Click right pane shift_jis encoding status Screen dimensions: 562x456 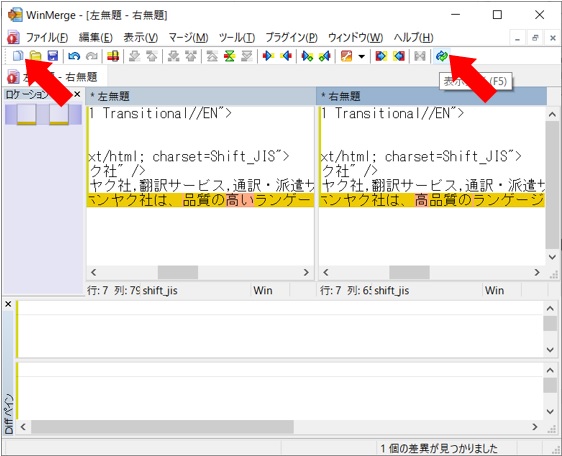391,290
